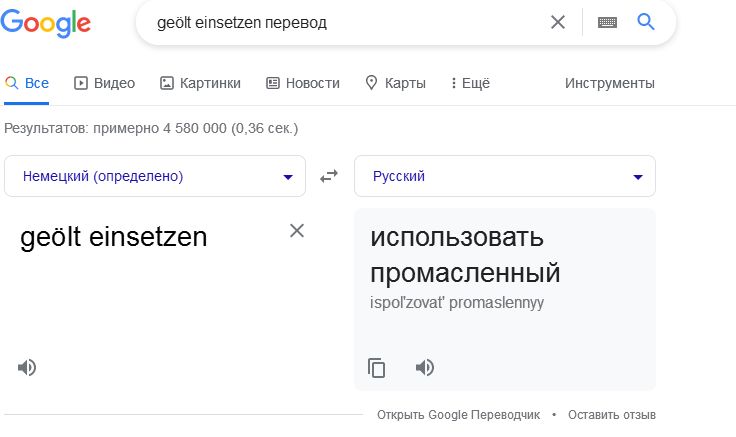Open Инструменты search tools

coord(610,83)
